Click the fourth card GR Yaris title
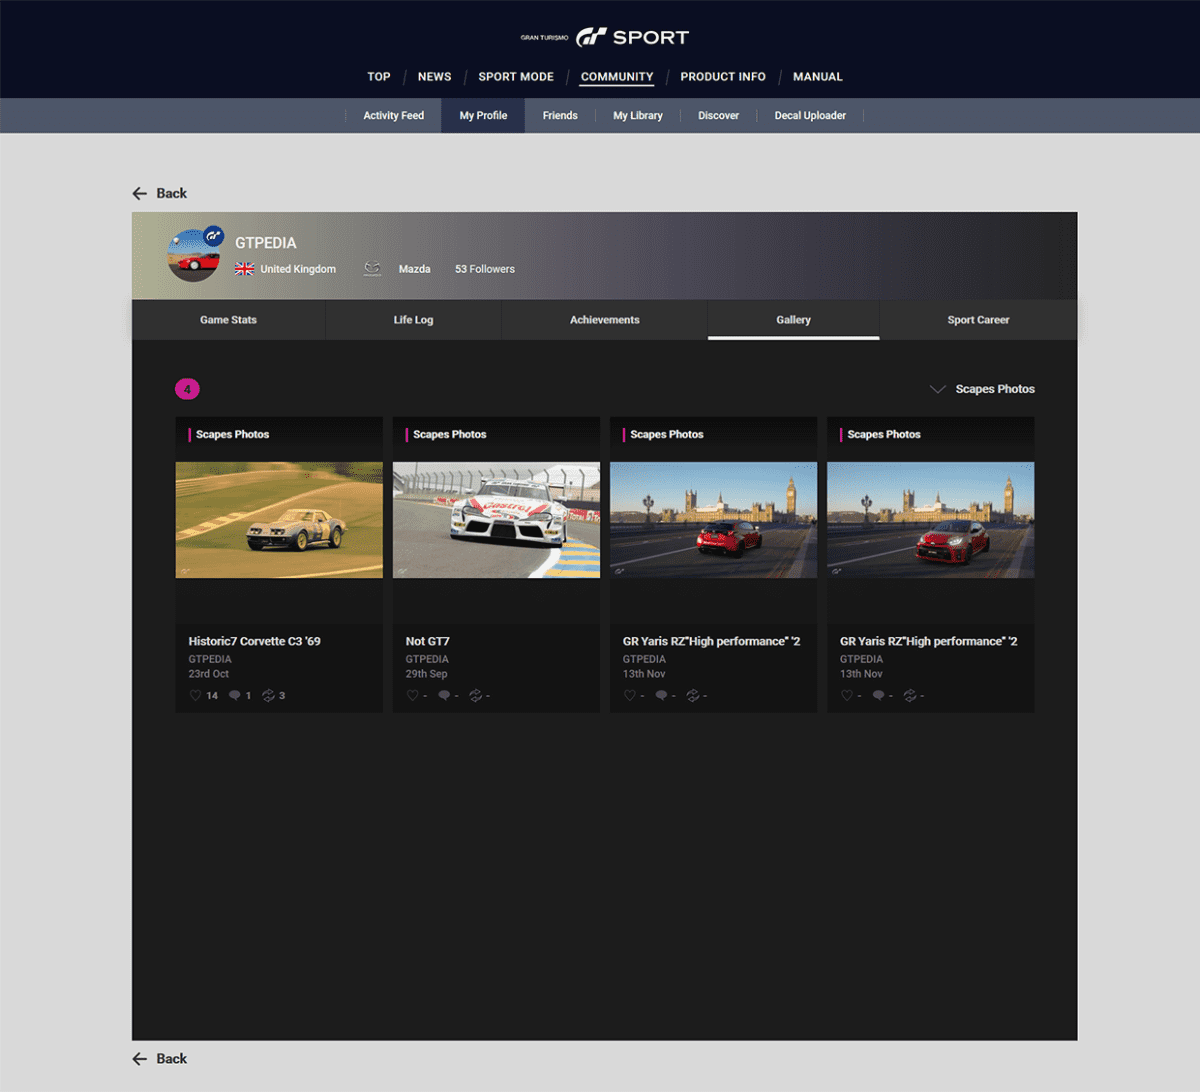The image size is (1200, 1092). (x=928, y=641)
